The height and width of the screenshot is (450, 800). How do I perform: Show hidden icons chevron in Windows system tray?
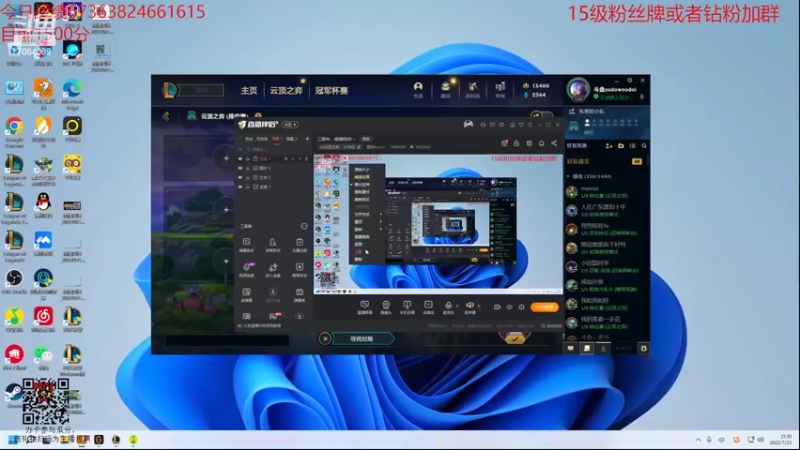[698, 439]
